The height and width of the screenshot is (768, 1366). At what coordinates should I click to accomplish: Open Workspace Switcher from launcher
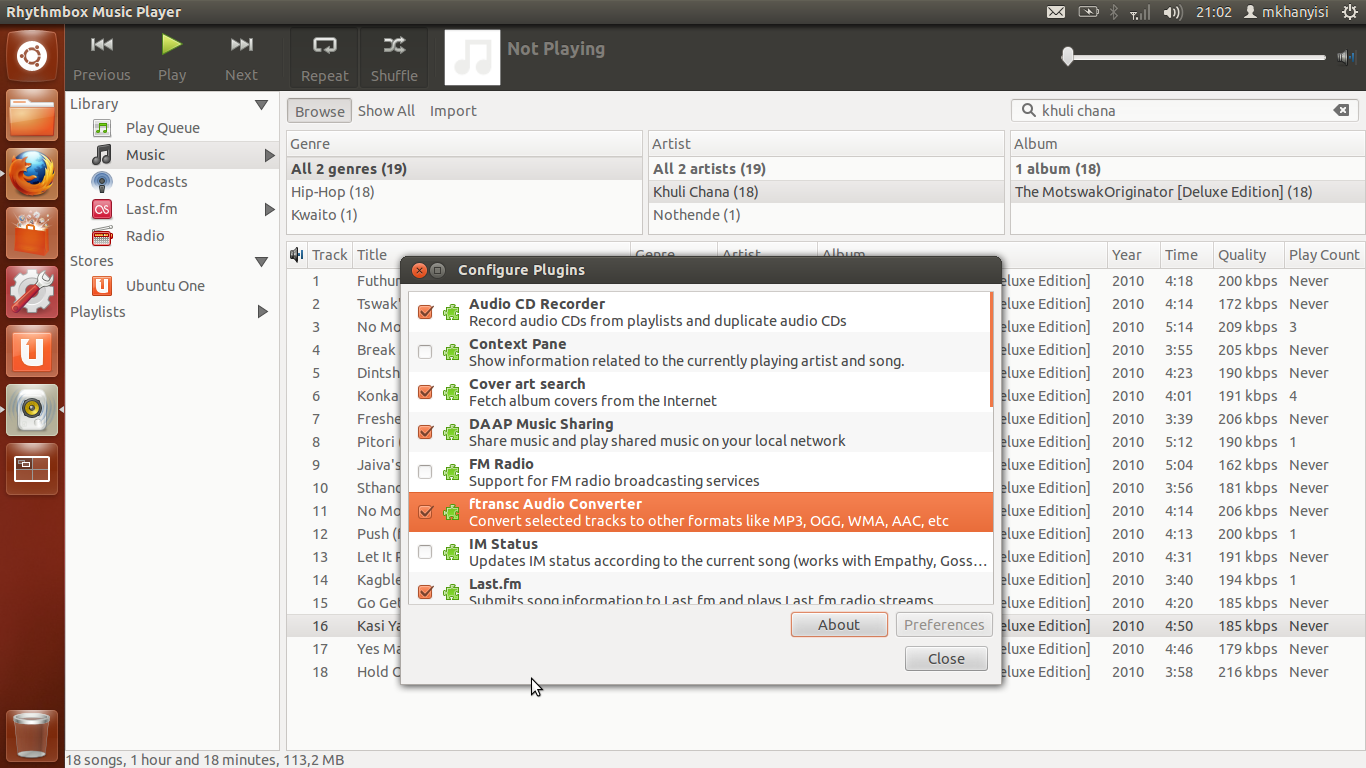click(32, 469)
